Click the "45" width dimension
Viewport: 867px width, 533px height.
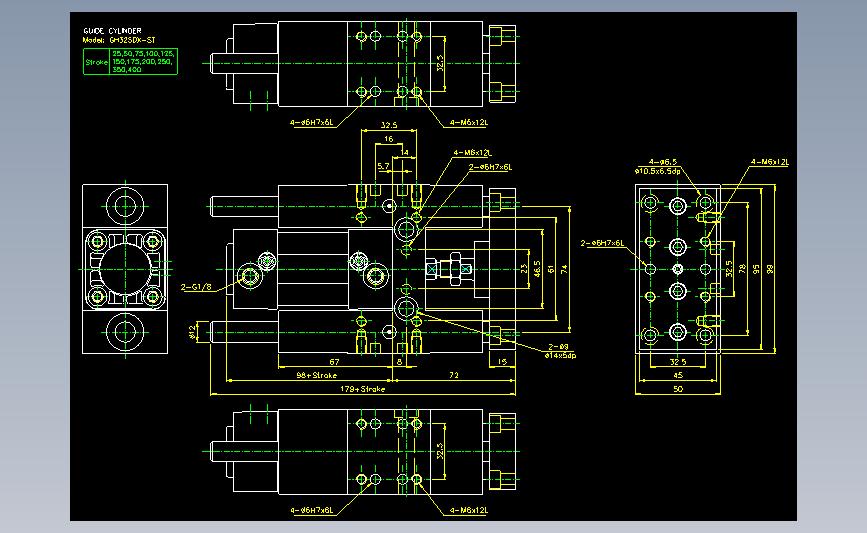pyautogui.click(x=678, y=375)
